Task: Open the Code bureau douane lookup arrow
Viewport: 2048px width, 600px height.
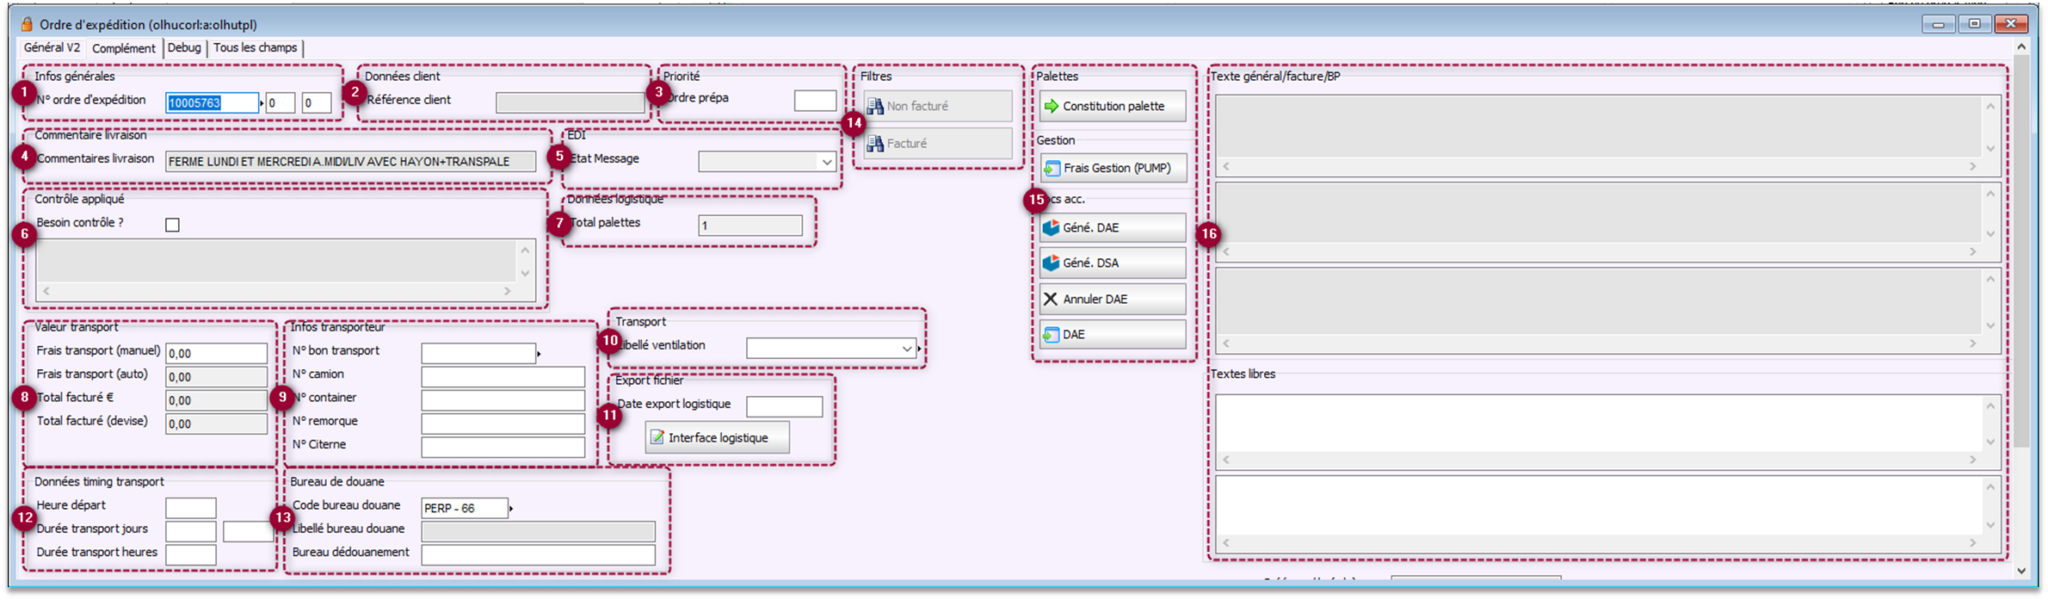Action: coord(511,508)
